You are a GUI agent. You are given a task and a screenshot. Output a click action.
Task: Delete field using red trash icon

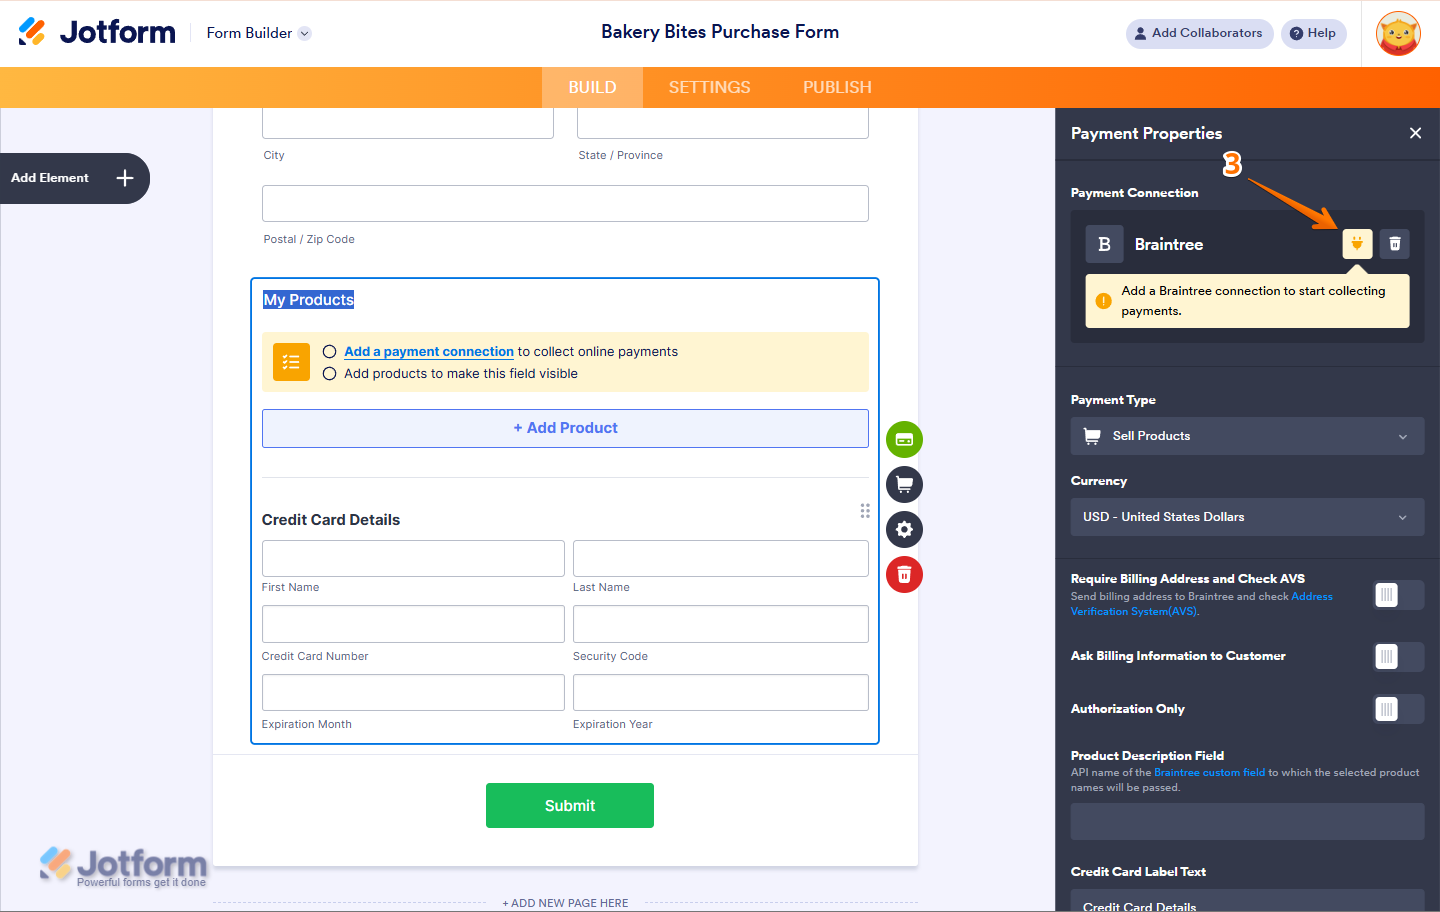[904, 574]
